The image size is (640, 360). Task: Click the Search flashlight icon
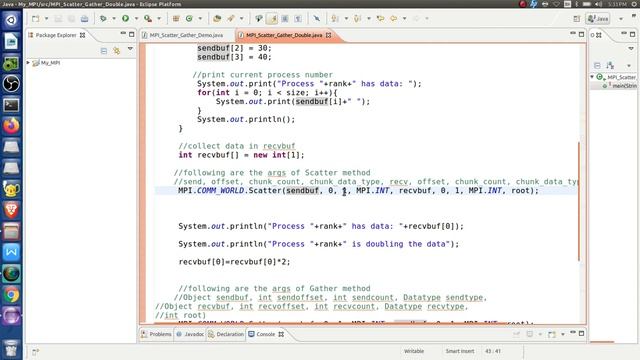(x=231, y=18)
